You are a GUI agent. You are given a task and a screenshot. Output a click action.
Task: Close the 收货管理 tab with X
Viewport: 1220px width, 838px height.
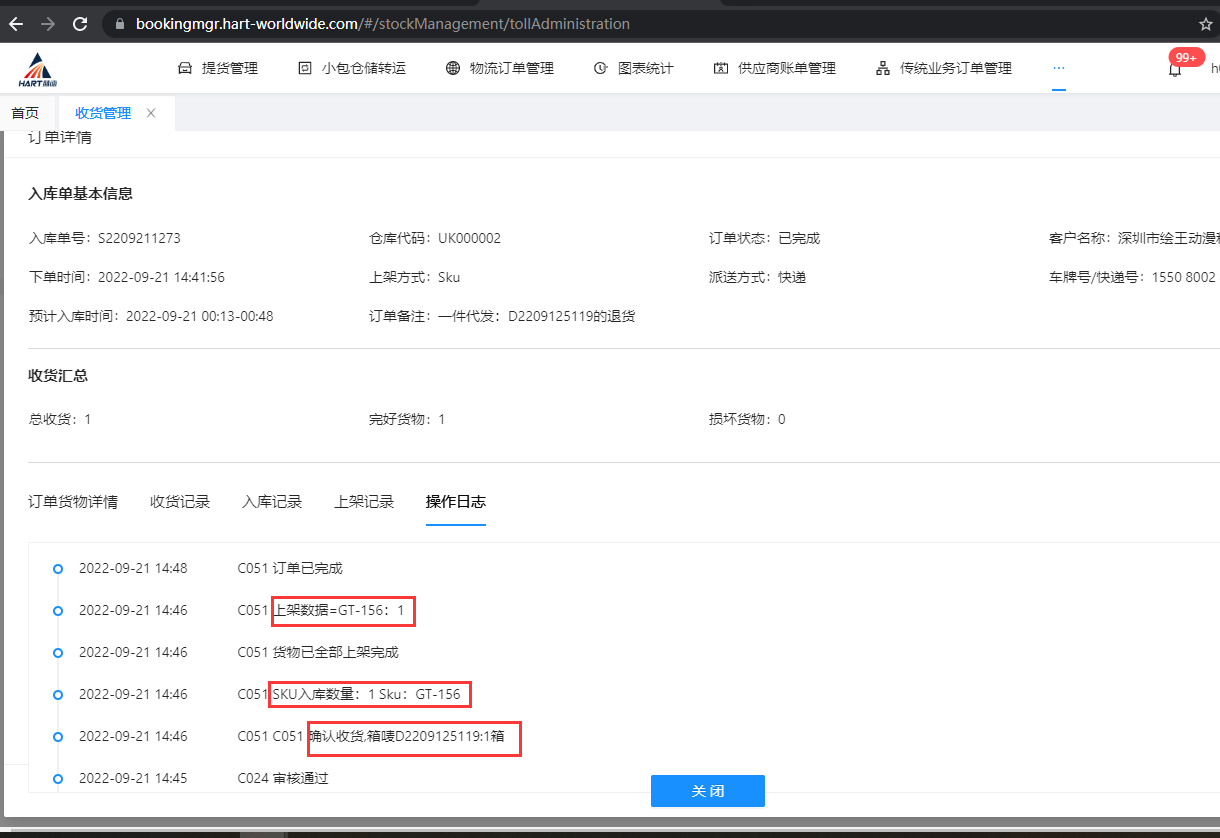click(151, 113)
